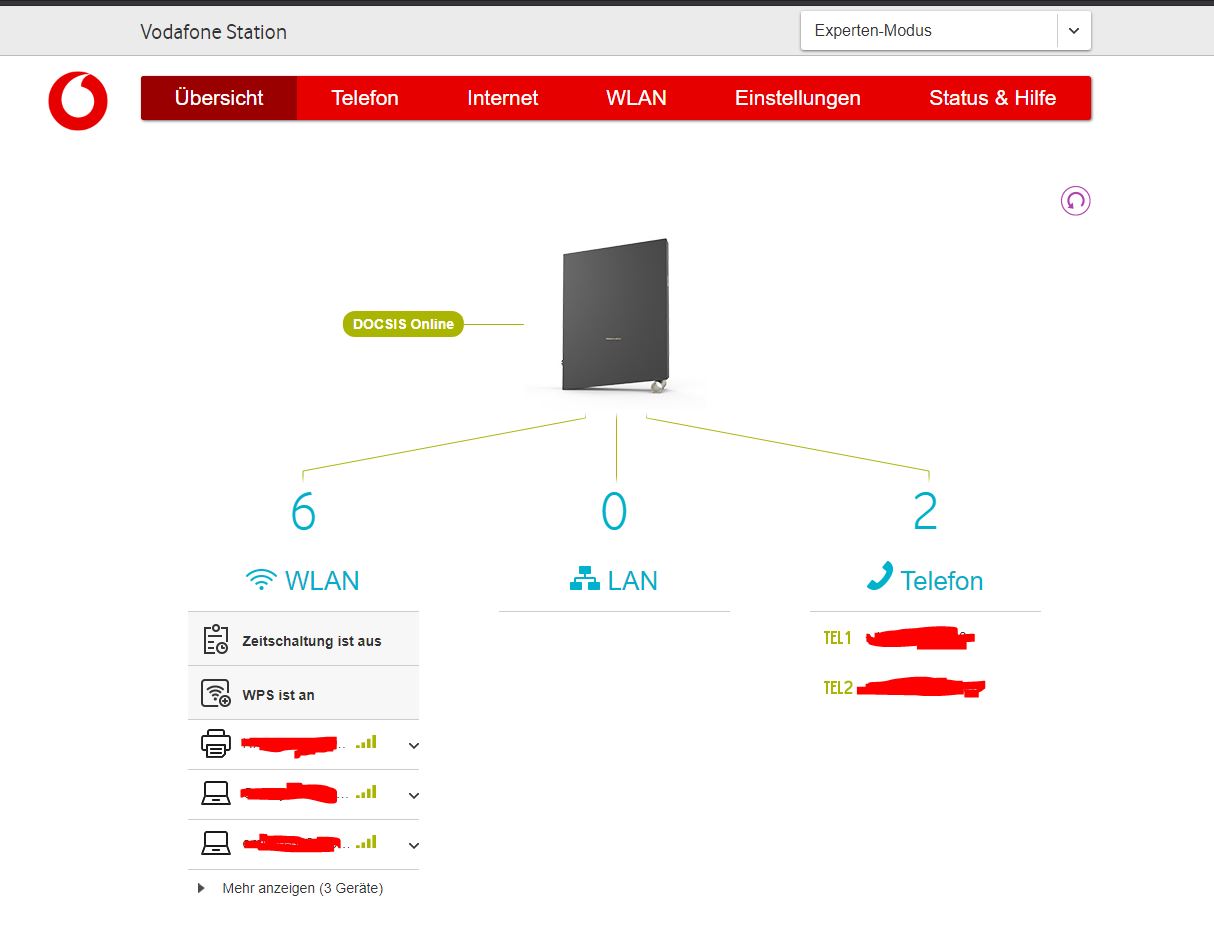Click the WPS wifi icon
Image resolution: width=1214 pixels, height=940 pixels.
point(216,693)
